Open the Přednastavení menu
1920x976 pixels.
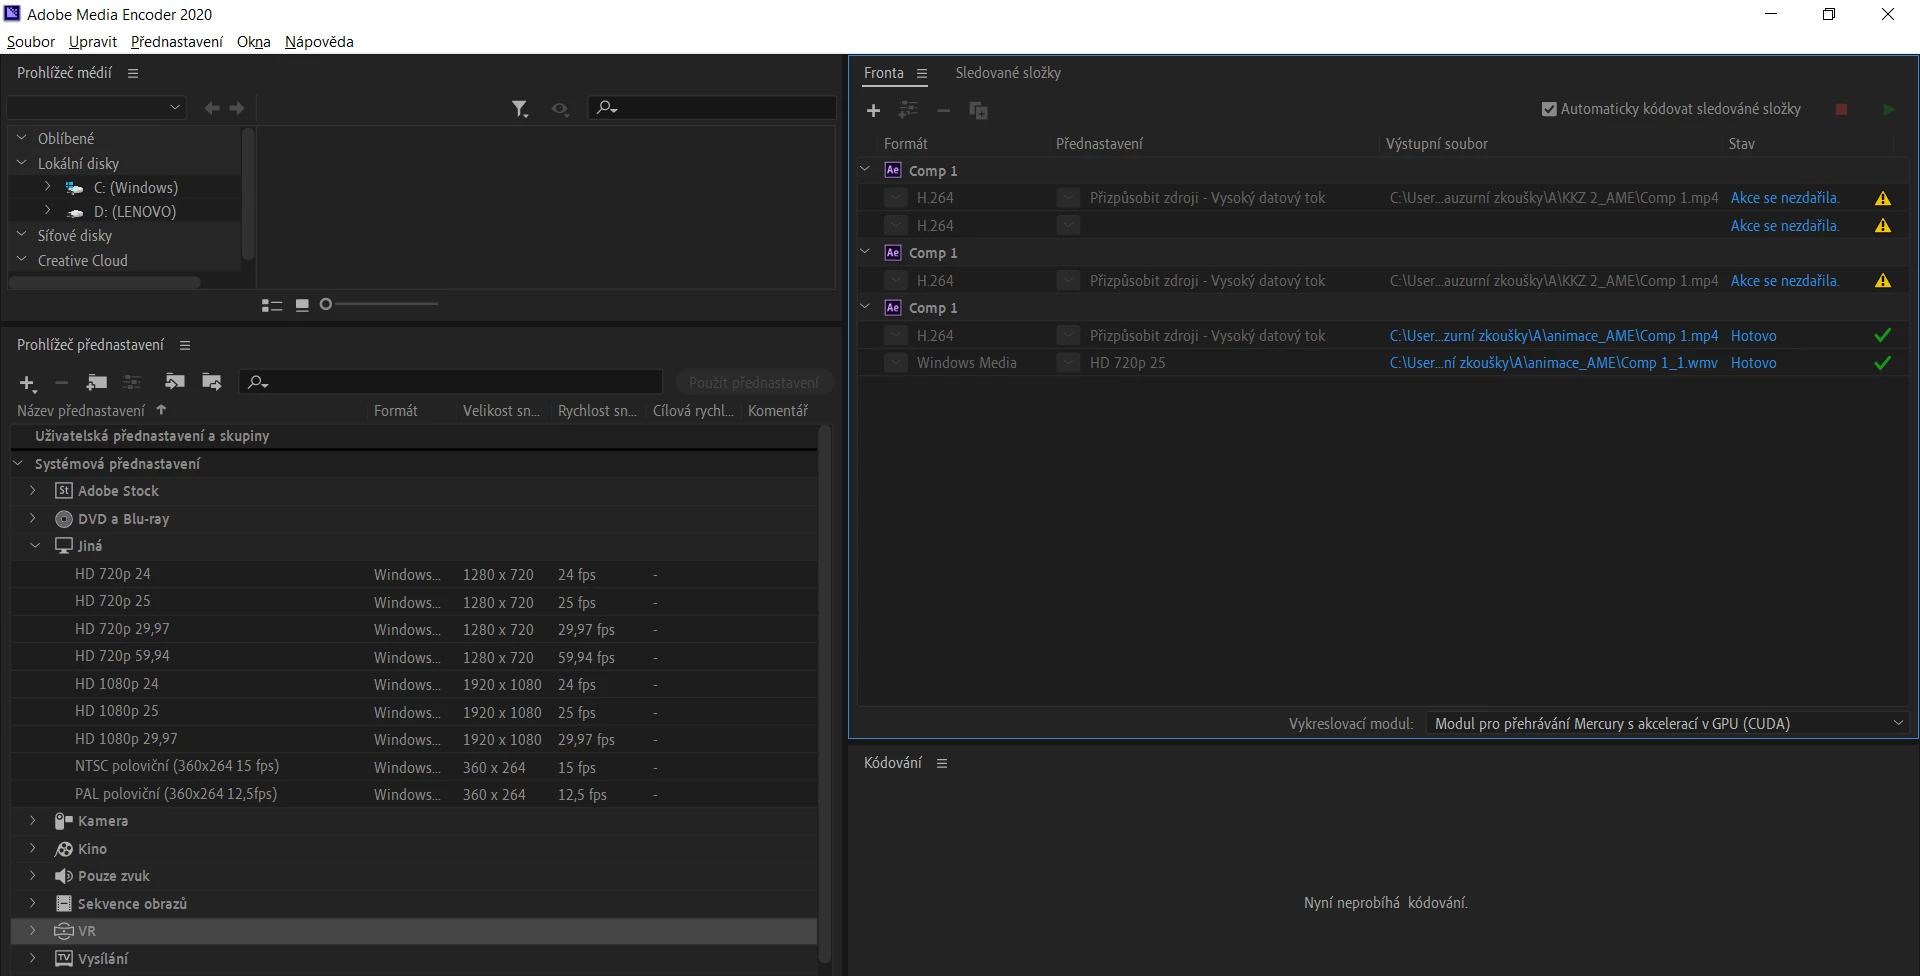pyautogui.click(x=177, y=42)
